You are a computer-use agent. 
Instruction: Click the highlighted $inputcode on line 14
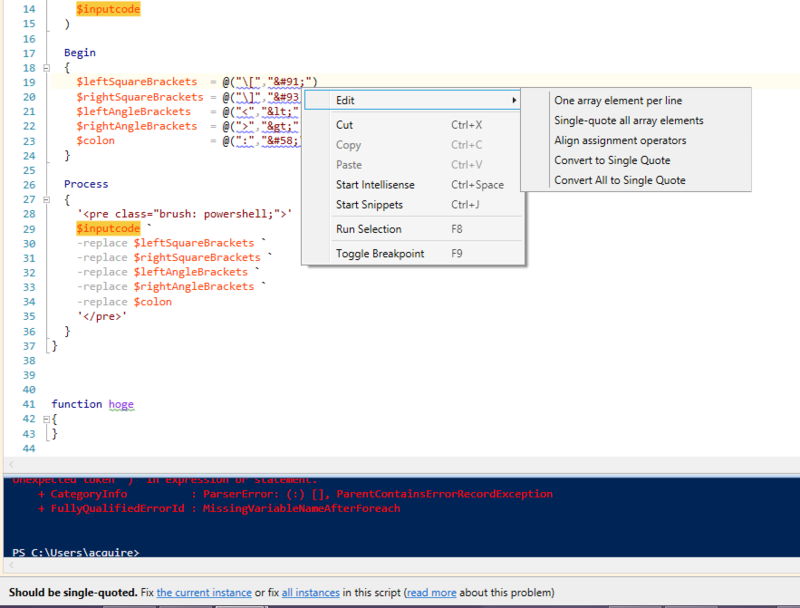(x=108, y=9)
